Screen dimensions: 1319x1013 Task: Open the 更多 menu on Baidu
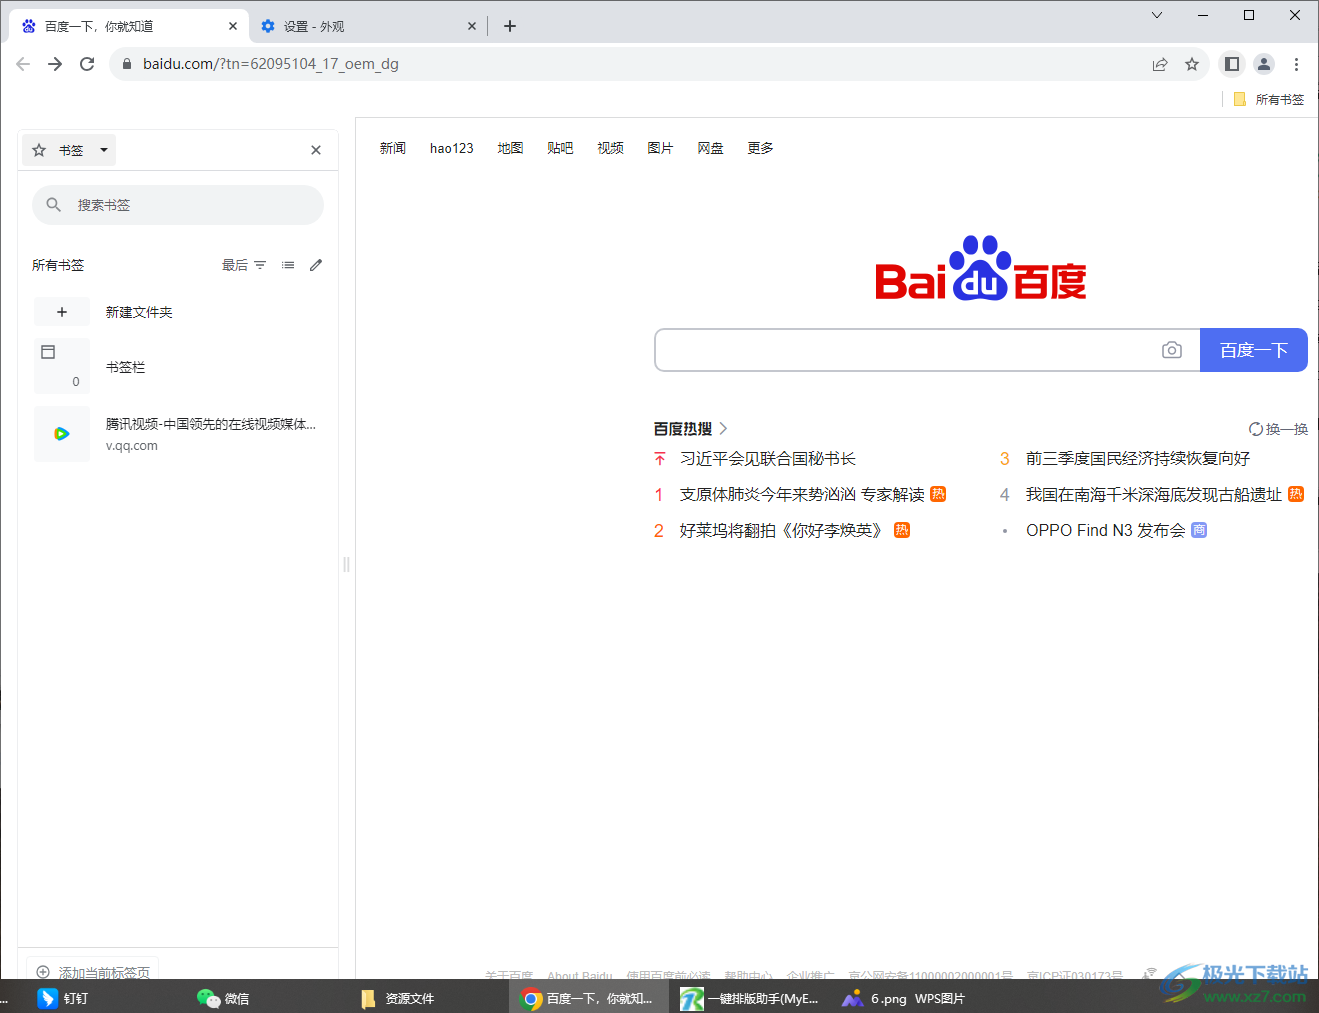761,148
